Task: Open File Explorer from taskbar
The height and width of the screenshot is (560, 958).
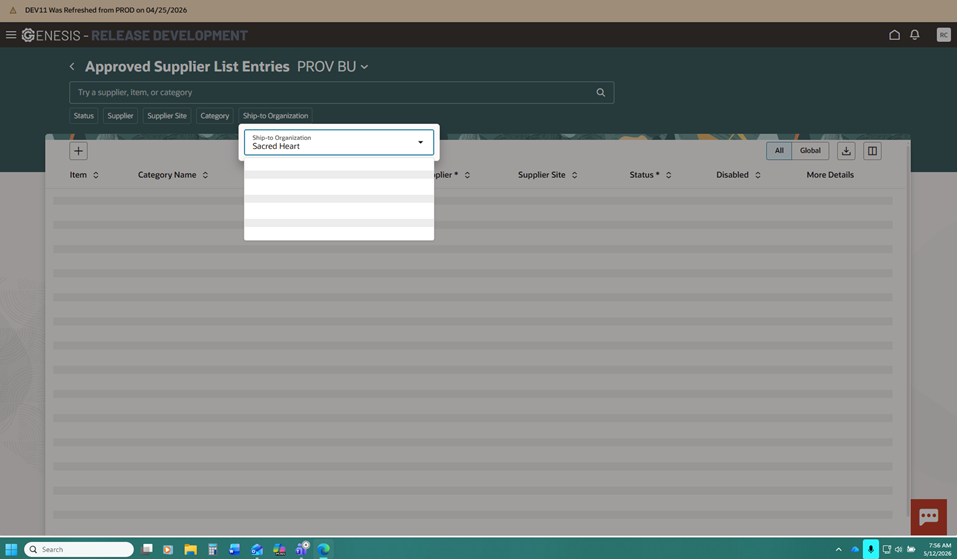Action: coord(191,550)
